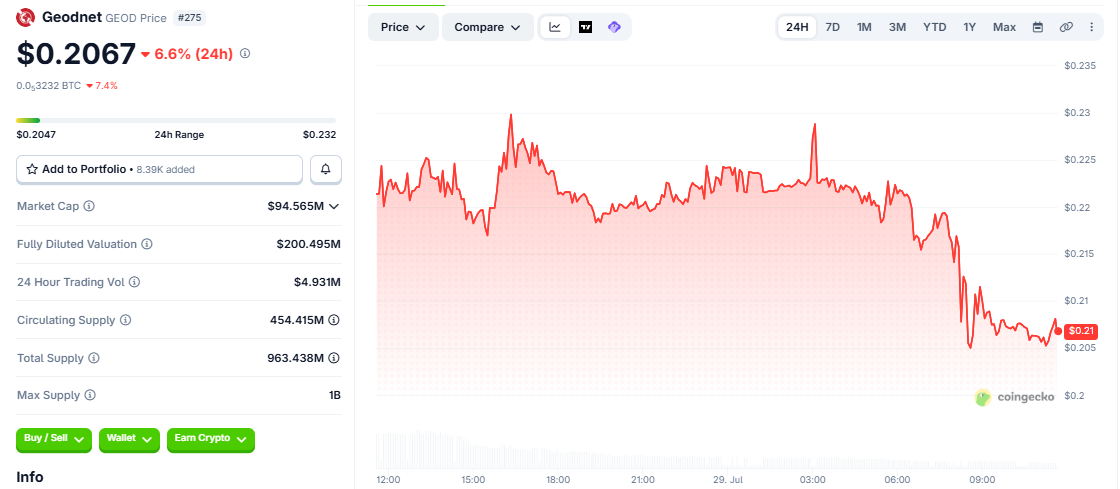Click the 29. Jul axis label
Screen dimensions: 1120x489
(728, 479)
